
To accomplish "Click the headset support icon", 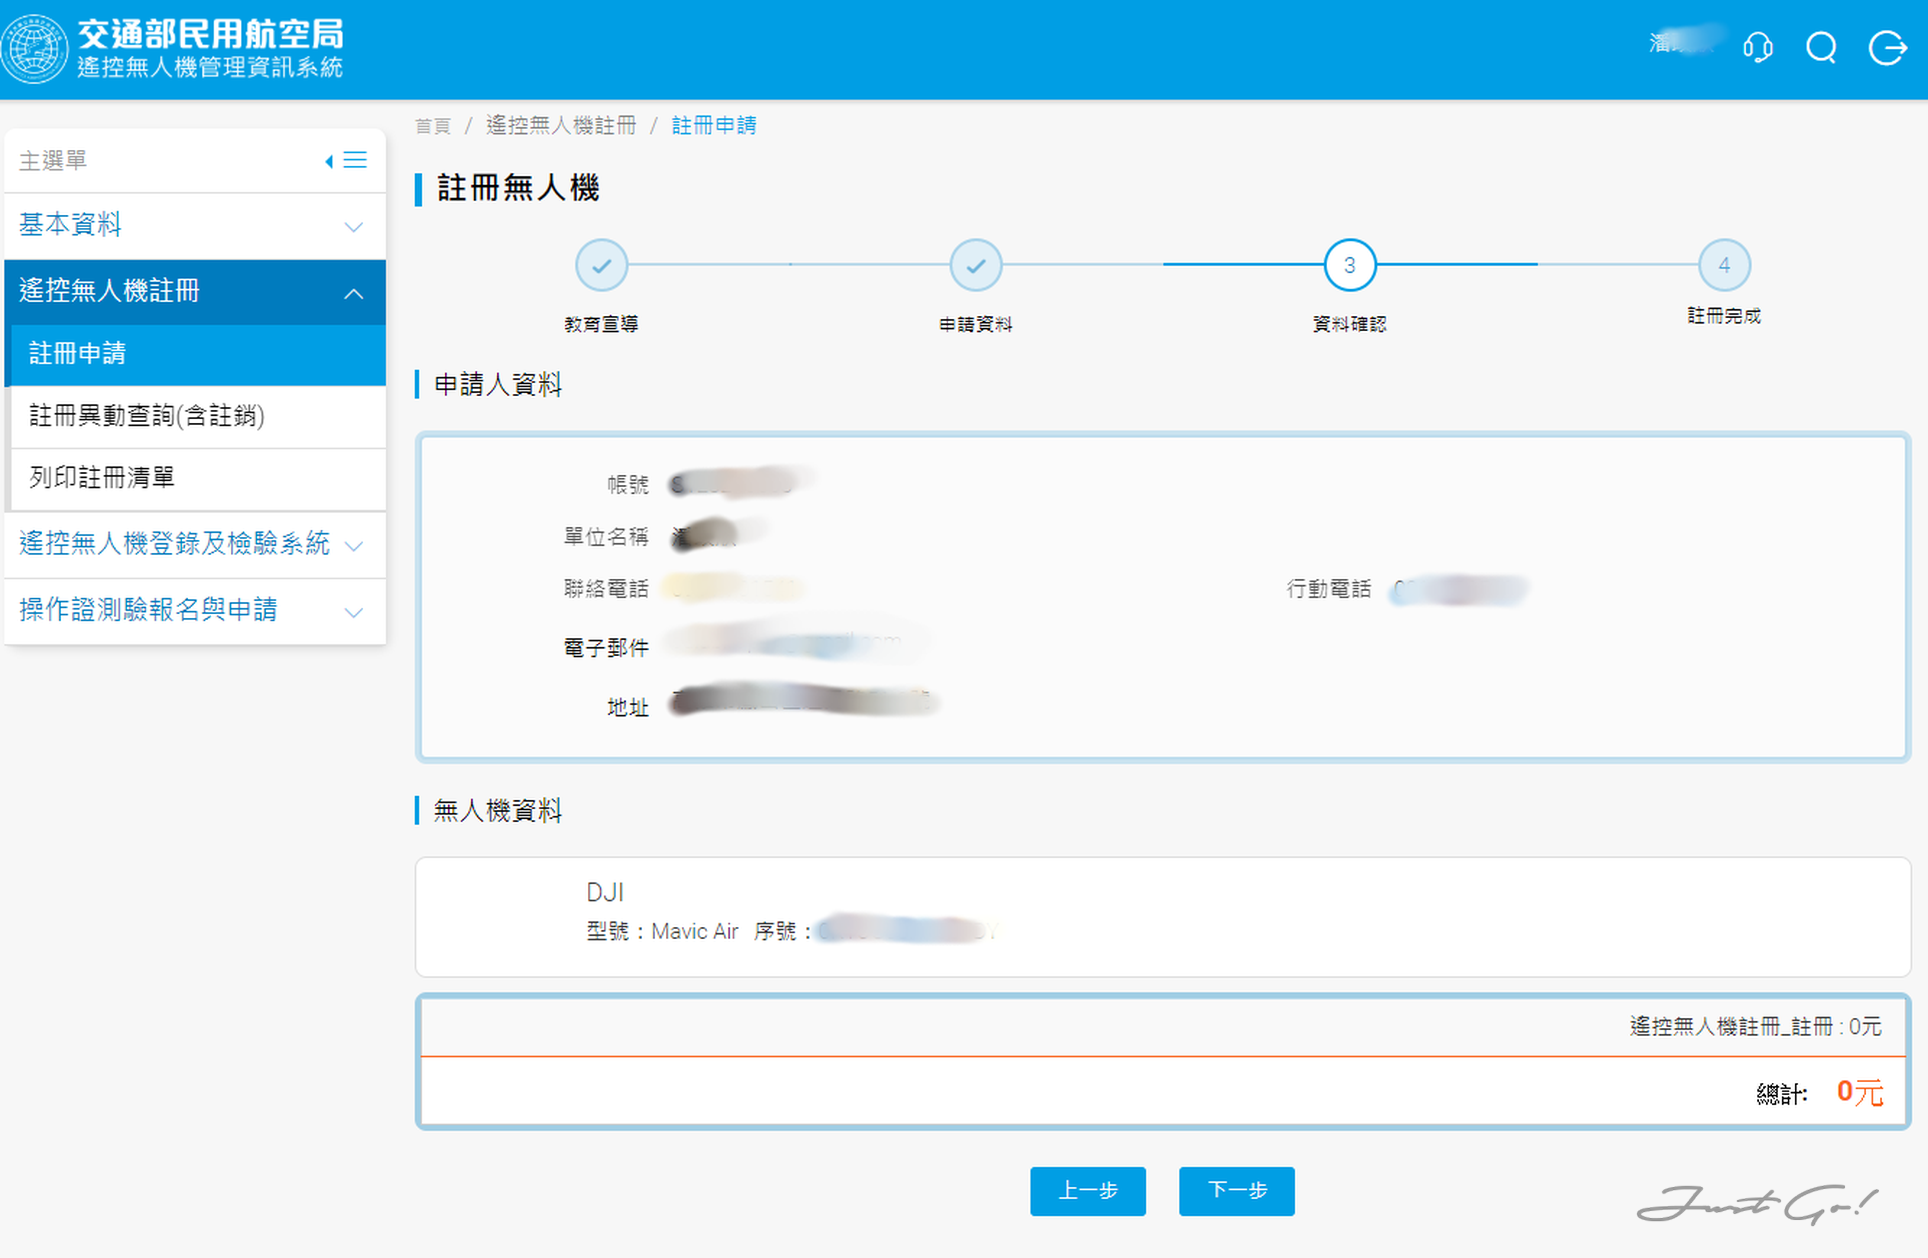I will click(x=1758, y=48).
